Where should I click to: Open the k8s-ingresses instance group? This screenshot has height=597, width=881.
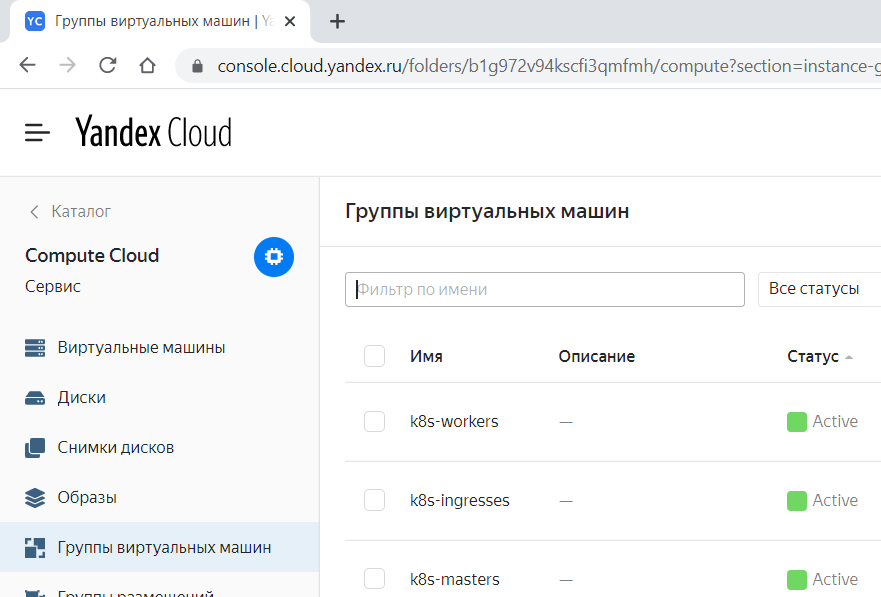[x=460, y=500]
